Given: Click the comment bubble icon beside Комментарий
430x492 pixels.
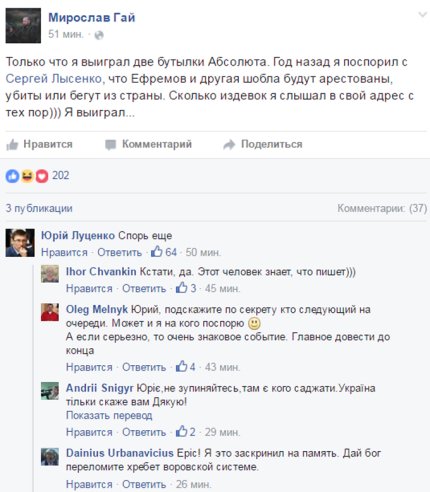Looking at the screenshot, I should 110,145.
